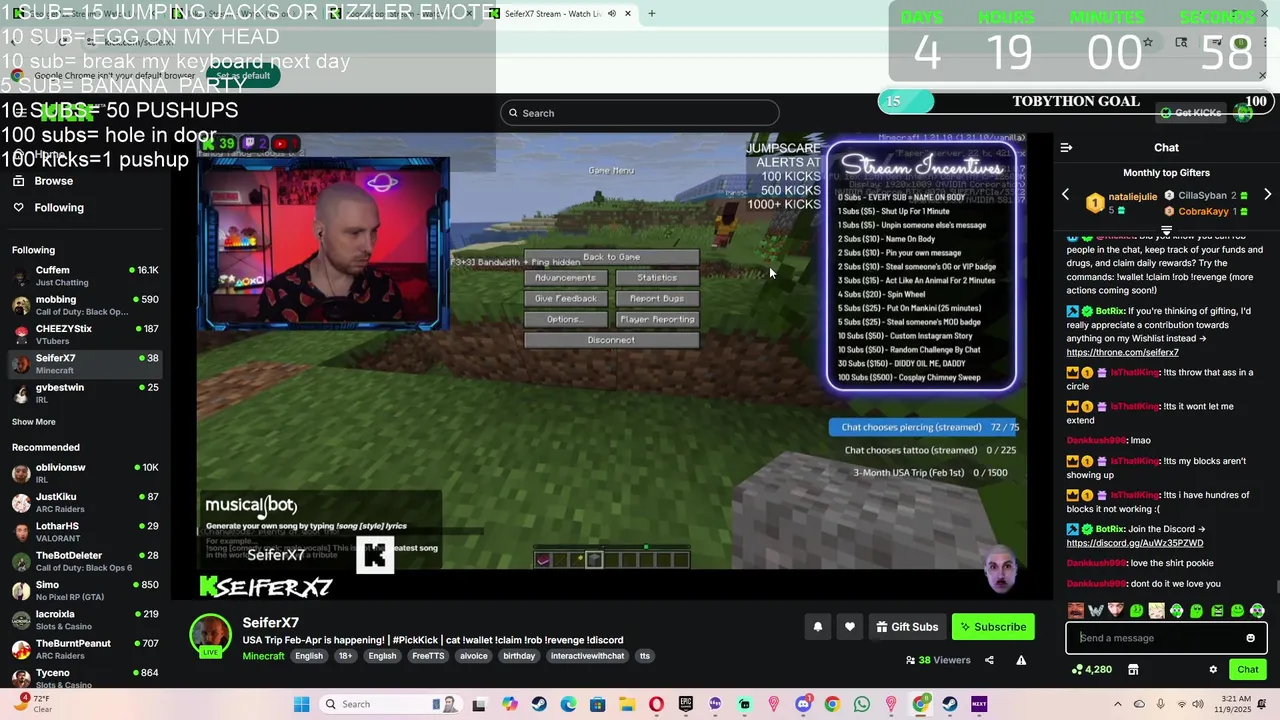Open the throne.com/seiferx7 wishlist link

tap(1122, 352)
